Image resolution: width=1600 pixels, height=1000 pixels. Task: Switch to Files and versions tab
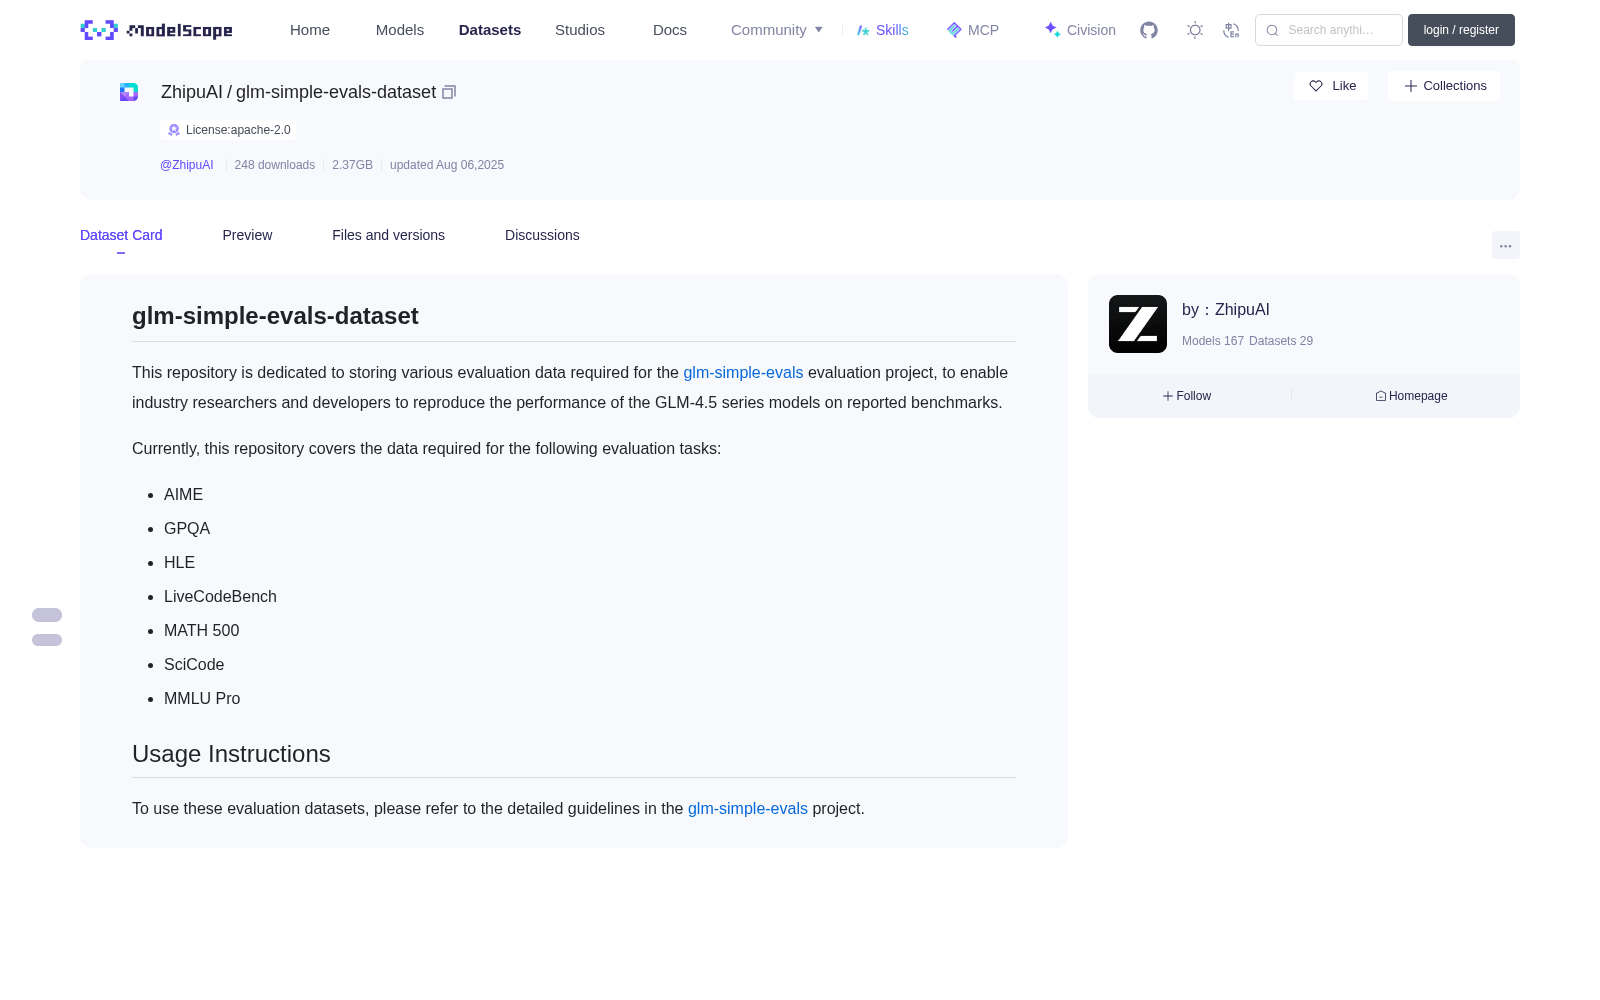click(x=388, y=235)
